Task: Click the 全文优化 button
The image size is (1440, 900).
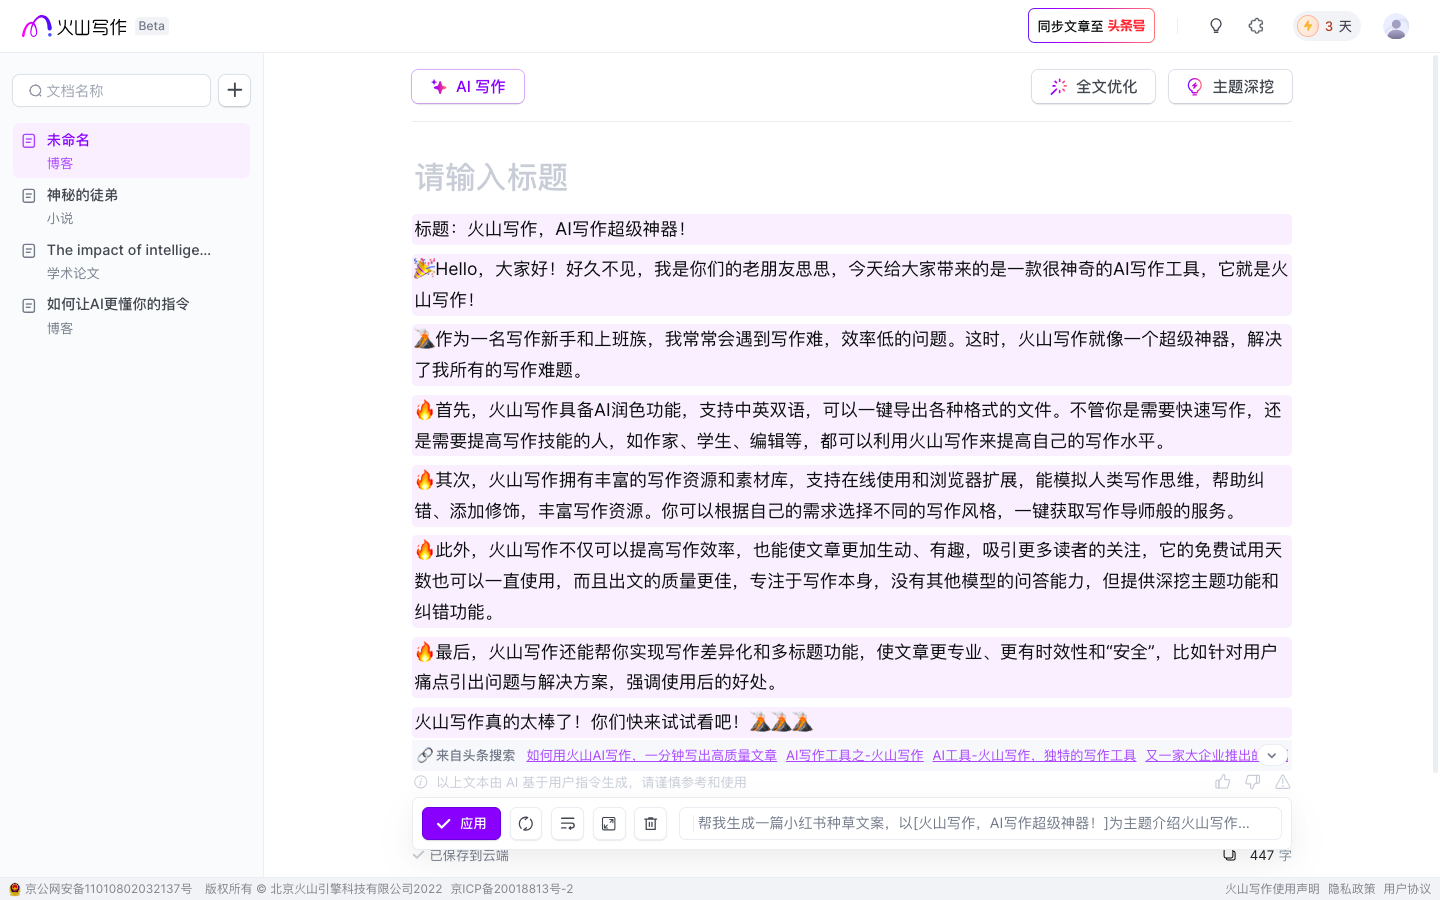Action: click(x=1093, y=87)
